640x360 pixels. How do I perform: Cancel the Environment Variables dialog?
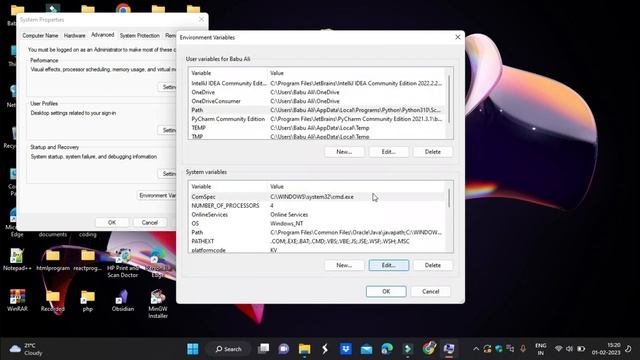(431, 291)
